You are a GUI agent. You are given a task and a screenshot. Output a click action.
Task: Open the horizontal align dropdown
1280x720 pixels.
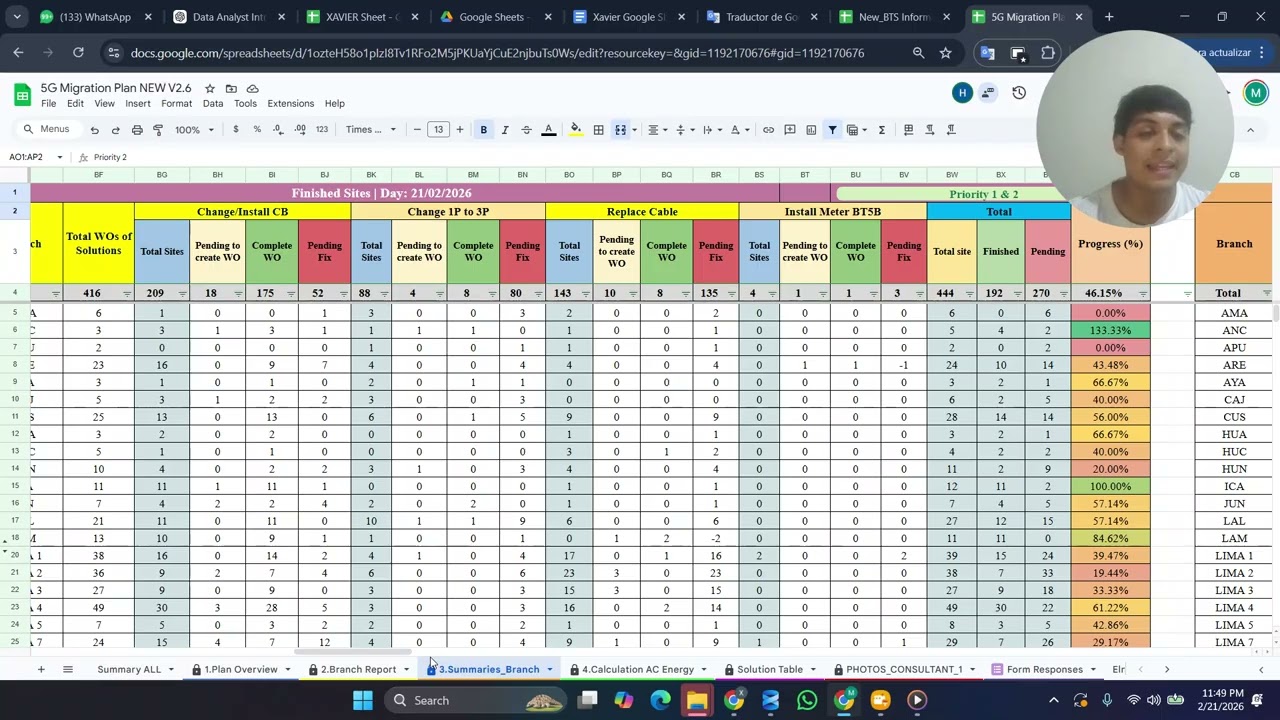pos(657,130)
